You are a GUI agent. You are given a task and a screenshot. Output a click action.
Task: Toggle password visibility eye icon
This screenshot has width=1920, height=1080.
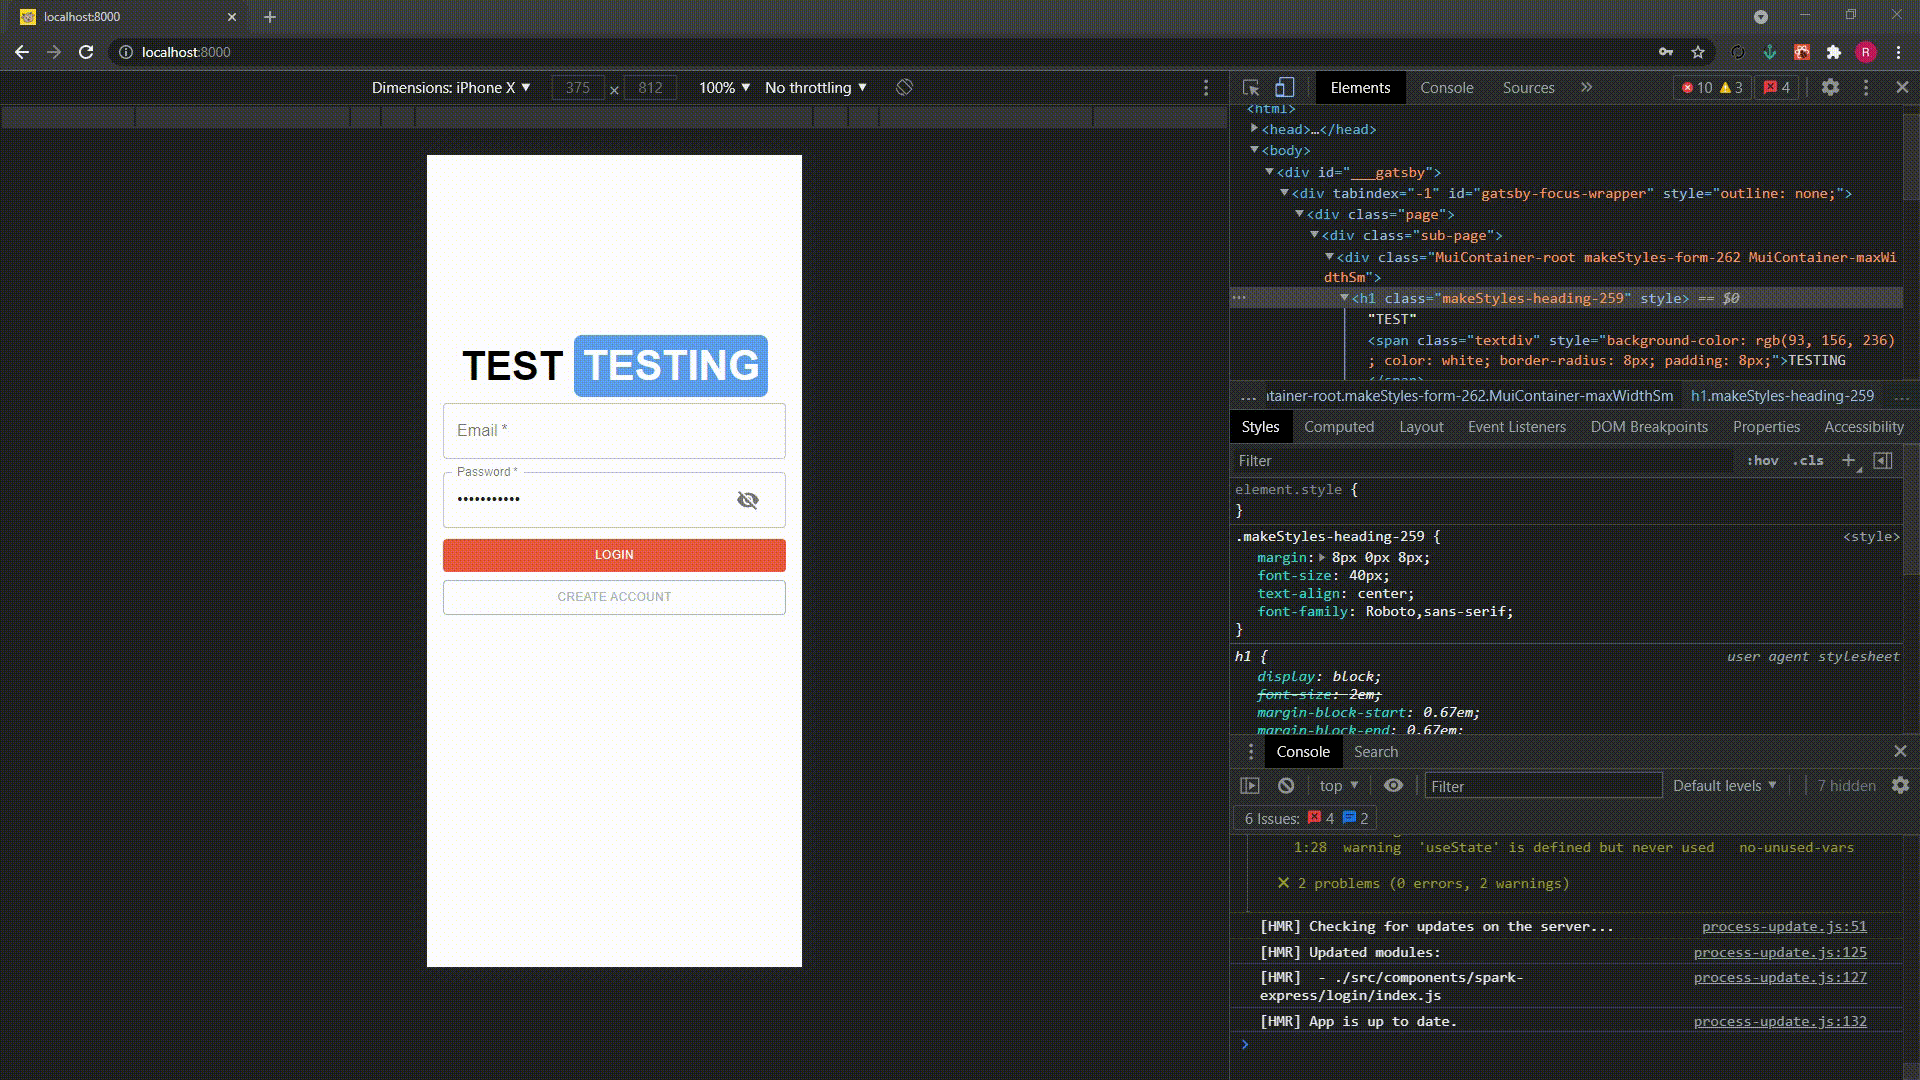tap(748, 500)
